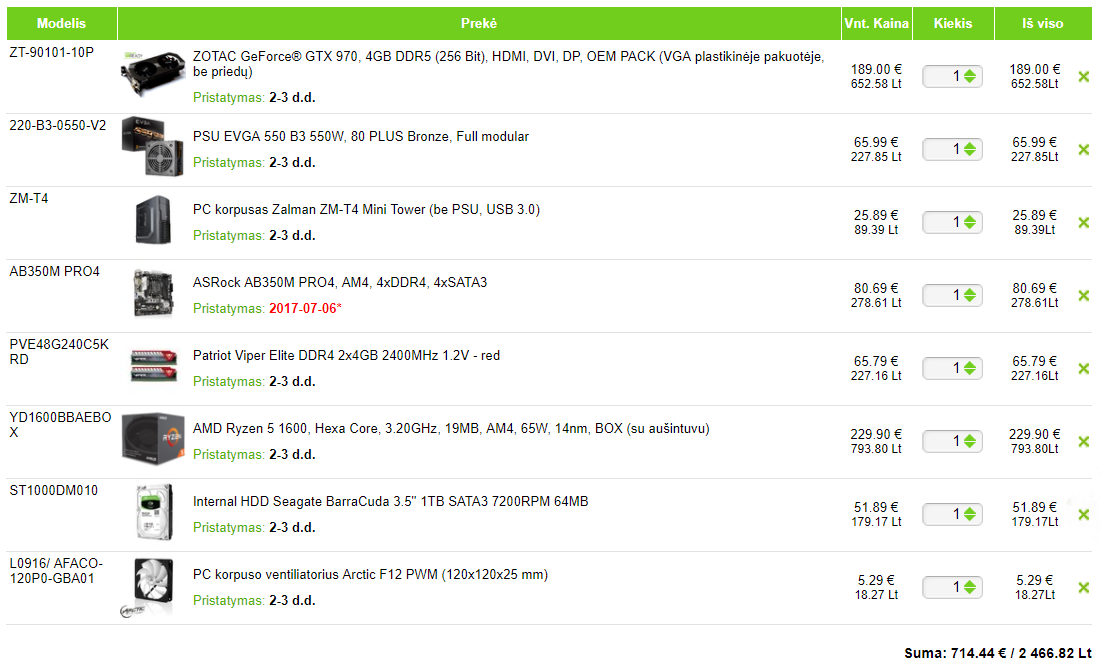The height and width of the screenshot is (670, 1100).
Task: Open AMD Ryzen 5 1600 product link
Action: click(x=451, y=428)
